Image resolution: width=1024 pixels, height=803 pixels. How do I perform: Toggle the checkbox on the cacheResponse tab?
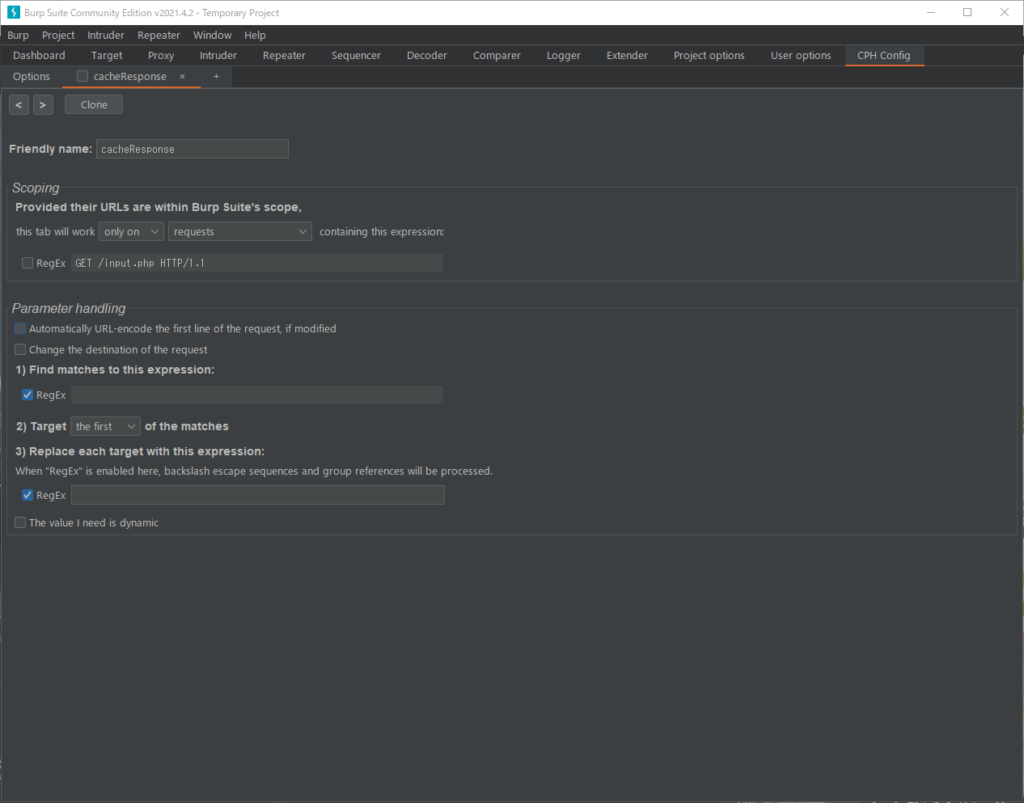coord(82,76)
